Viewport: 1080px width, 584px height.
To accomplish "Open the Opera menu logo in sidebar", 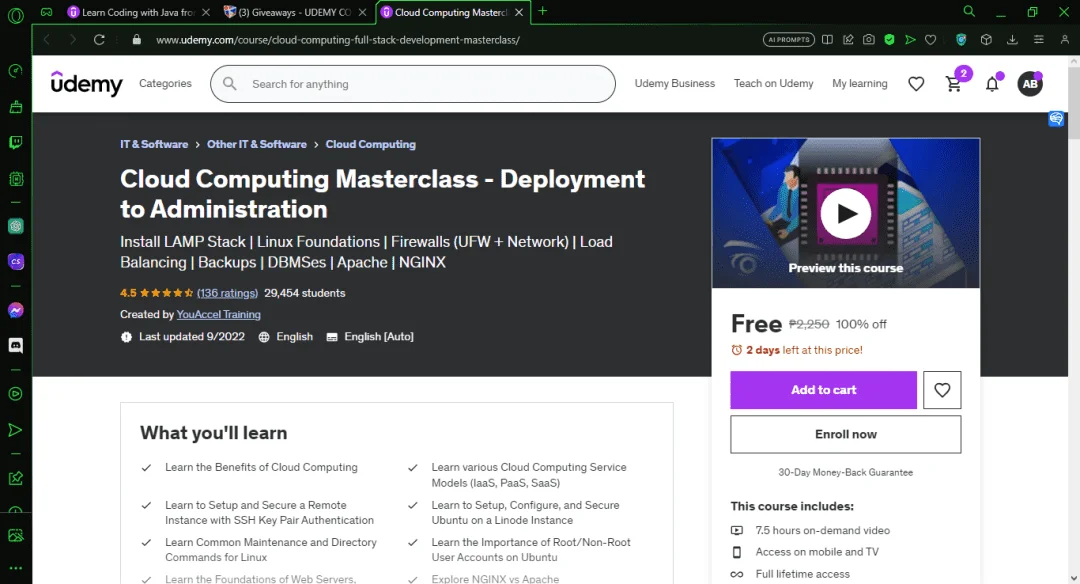I will click(x=15, y=14).
